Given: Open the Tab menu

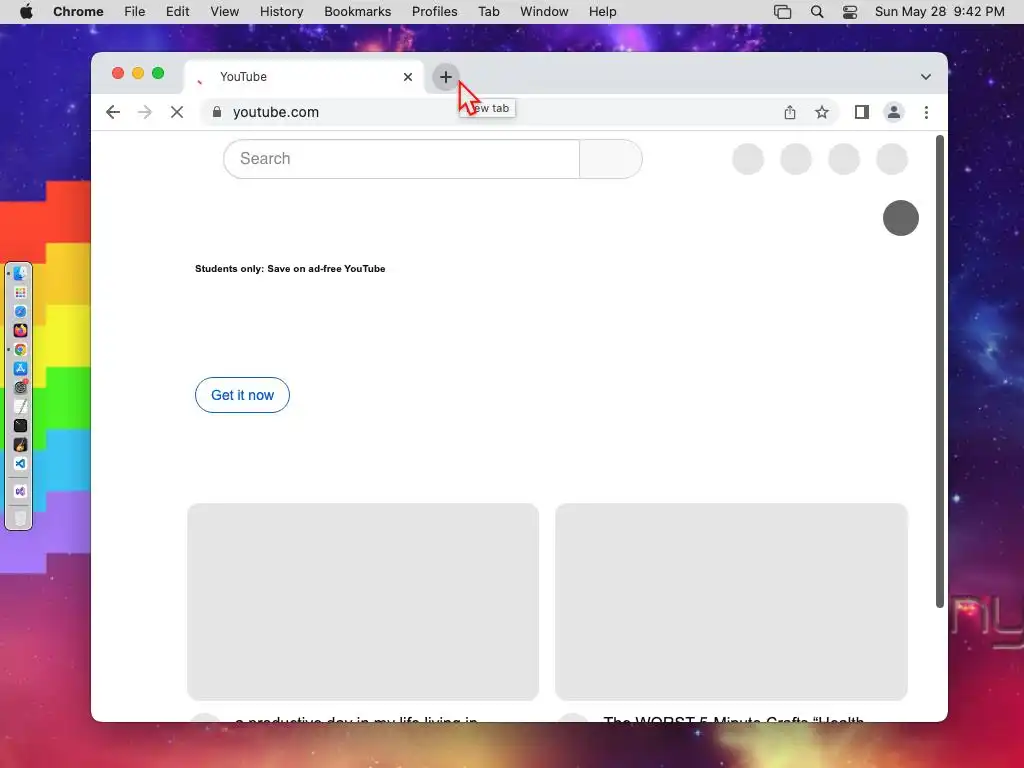Looking at the screenshot, I should point(488,12).
